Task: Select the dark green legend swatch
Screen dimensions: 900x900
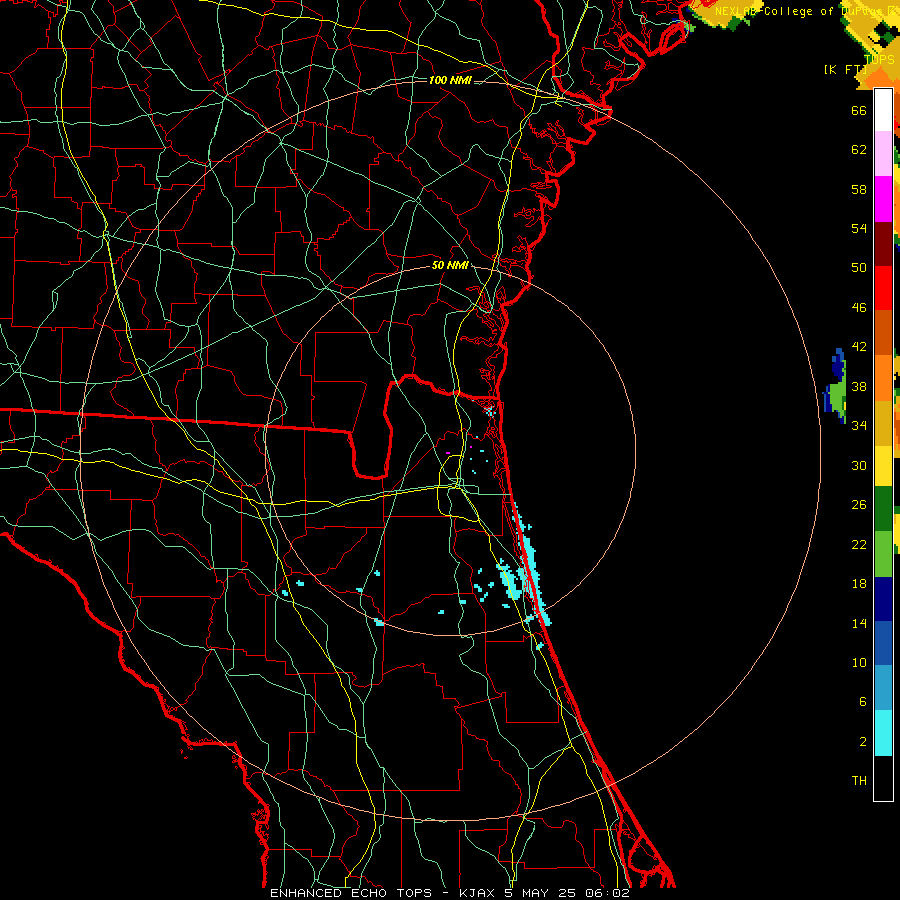Action: point(883,509)
